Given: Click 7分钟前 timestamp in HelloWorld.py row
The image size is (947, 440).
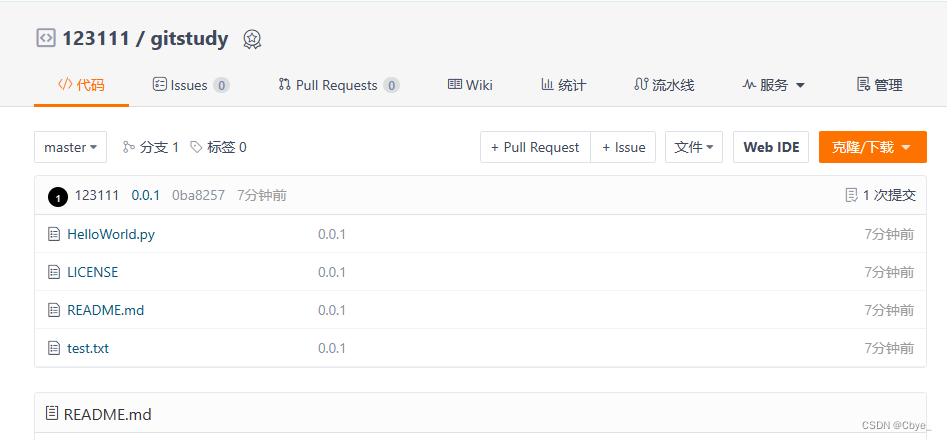Looking at the screenshot, I should [889, 234].
